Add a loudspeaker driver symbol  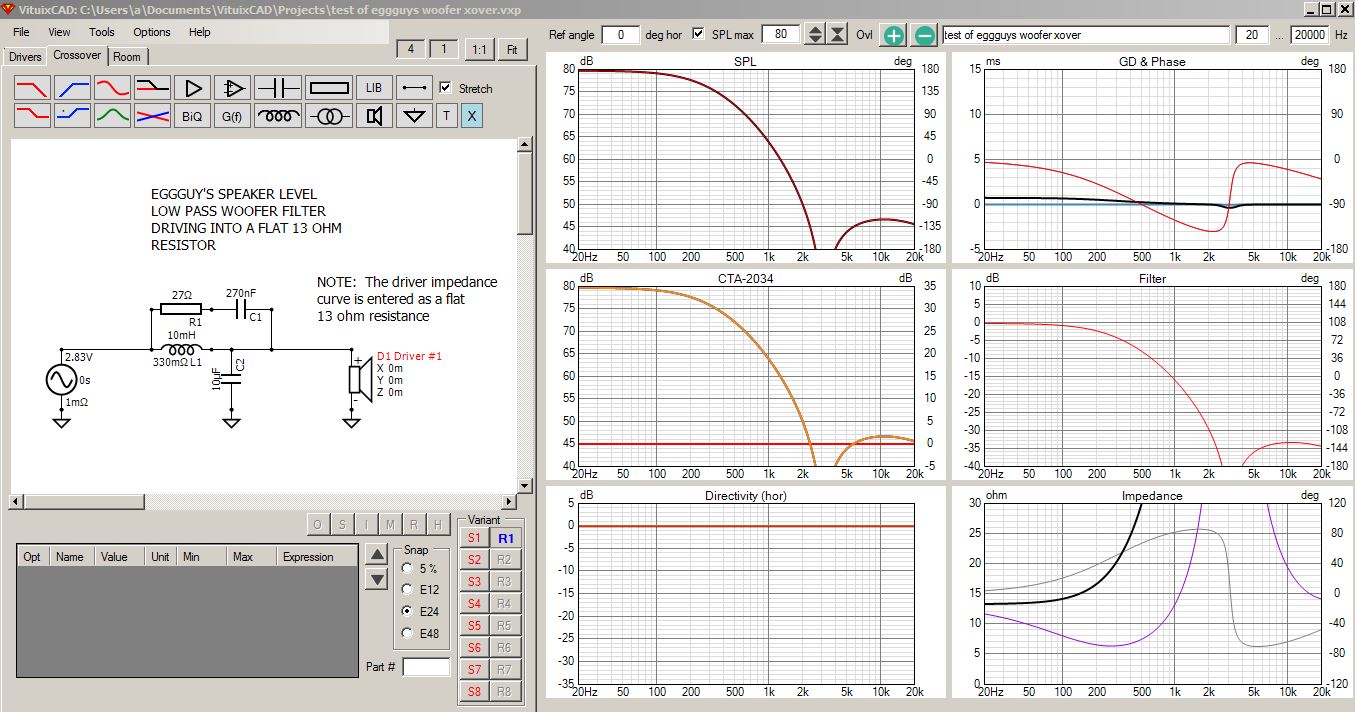(374, 116)
